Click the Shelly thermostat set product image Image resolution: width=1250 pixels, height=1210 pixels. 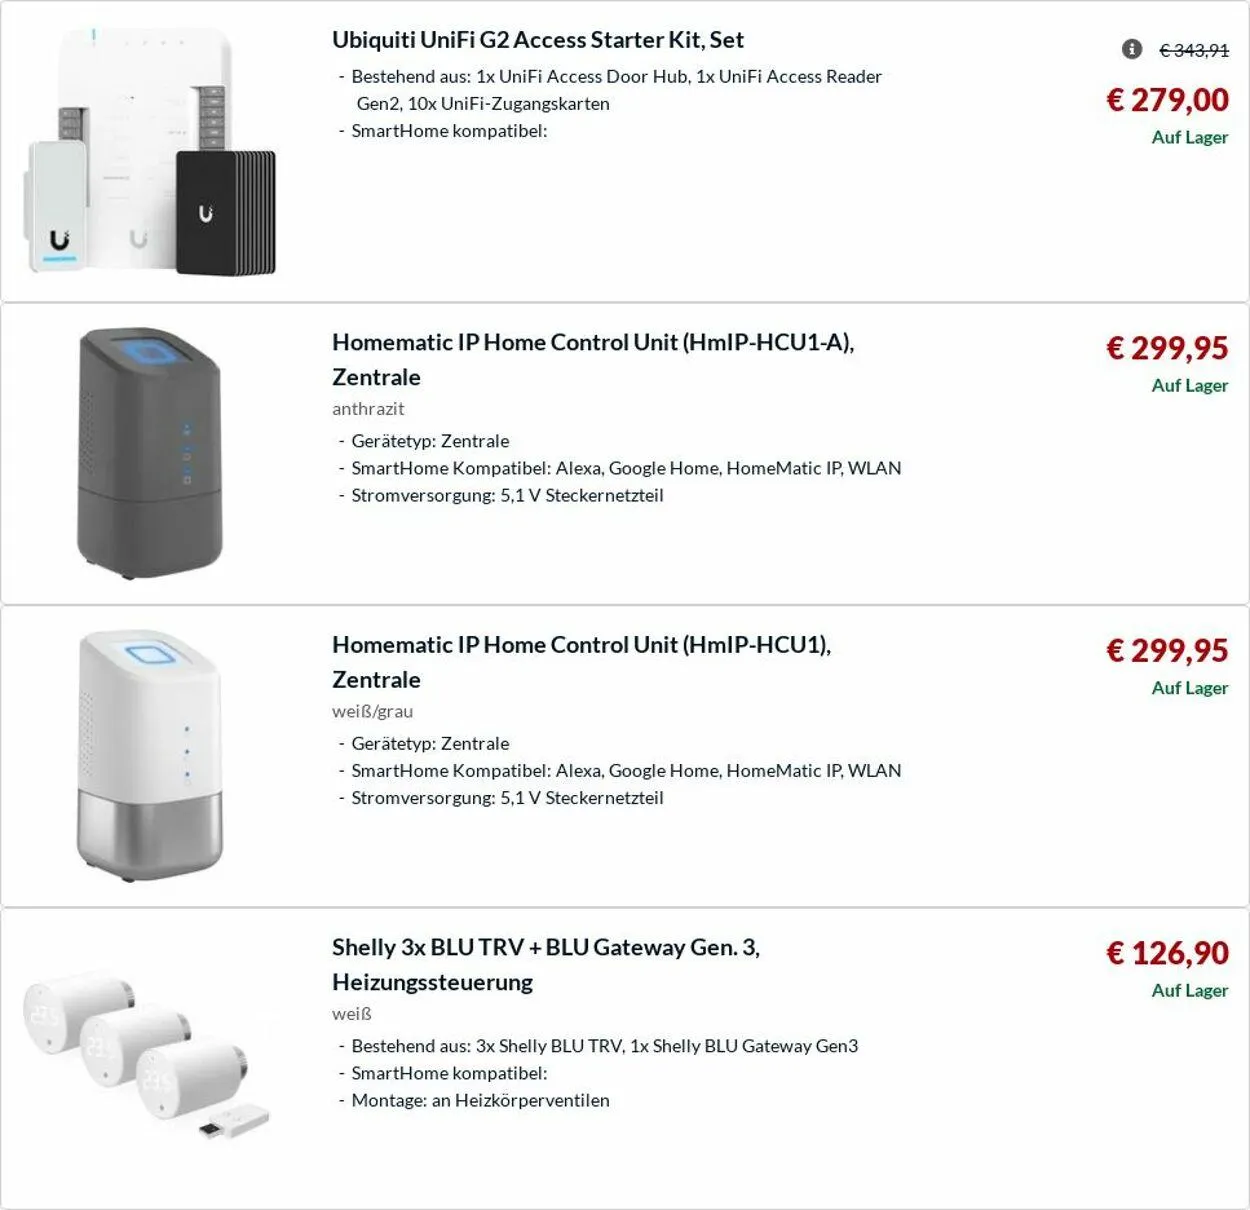coord(148,1058)
